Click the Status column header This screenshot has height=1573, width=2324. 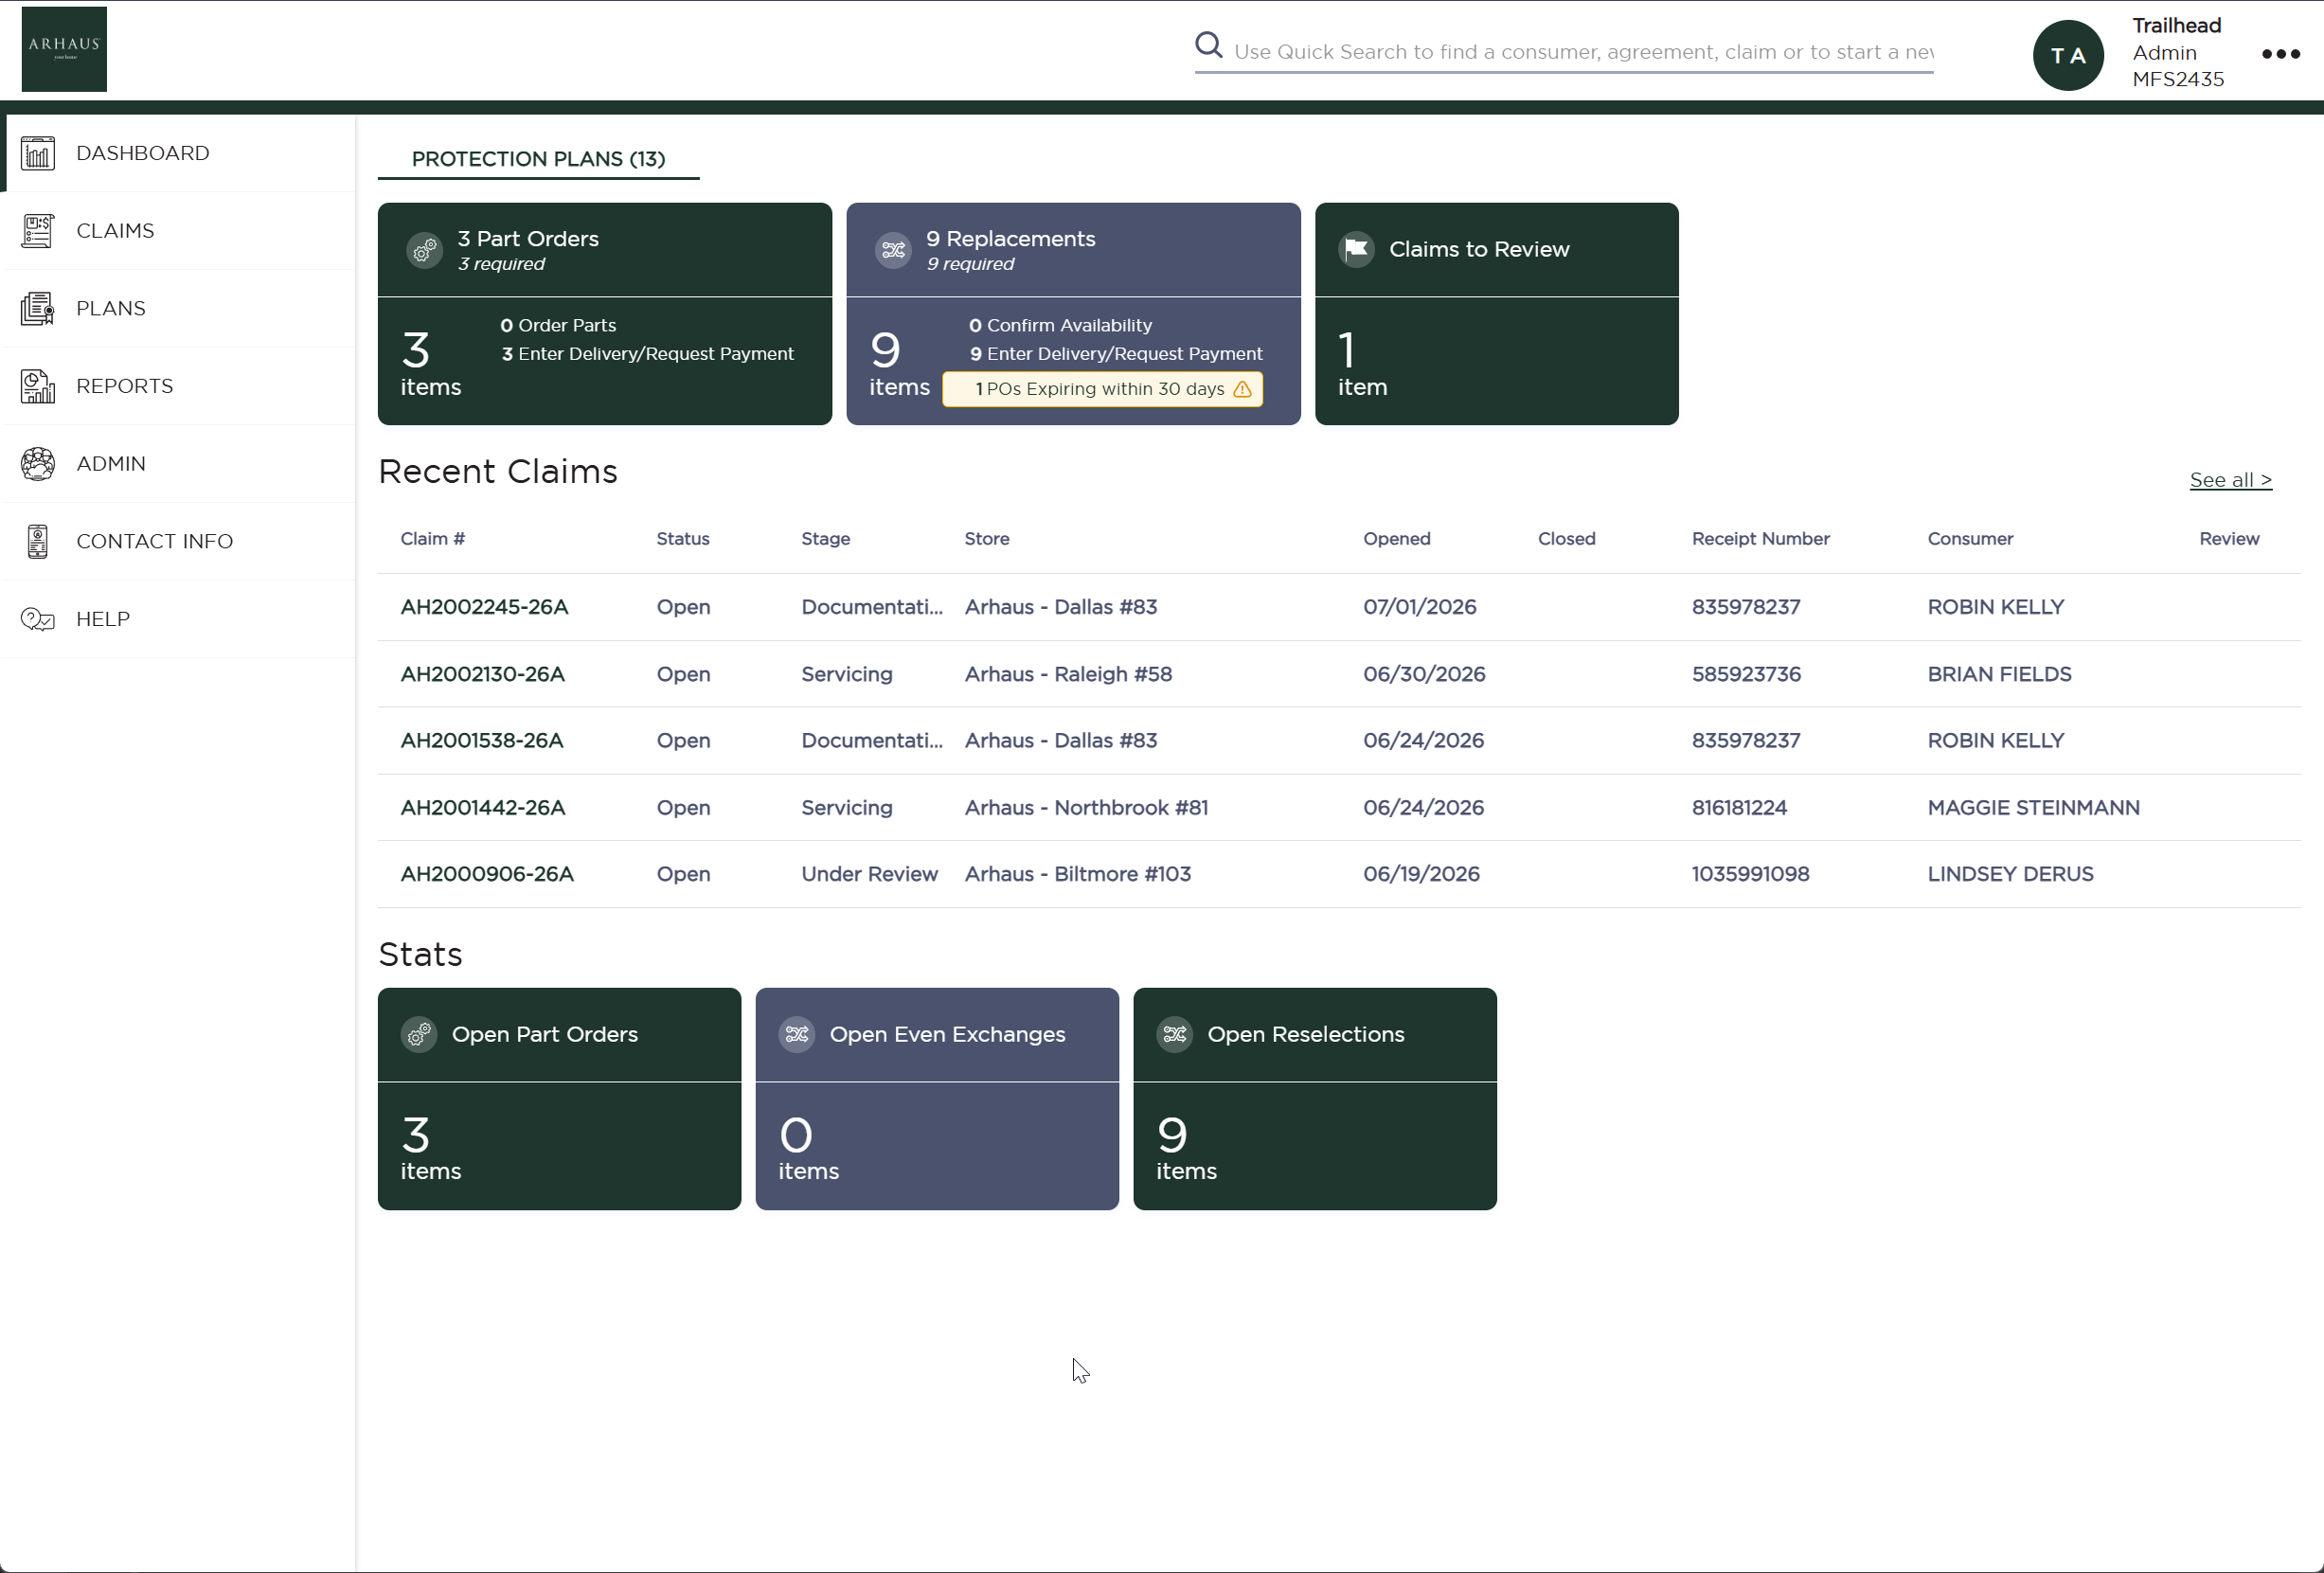point(683,539)
